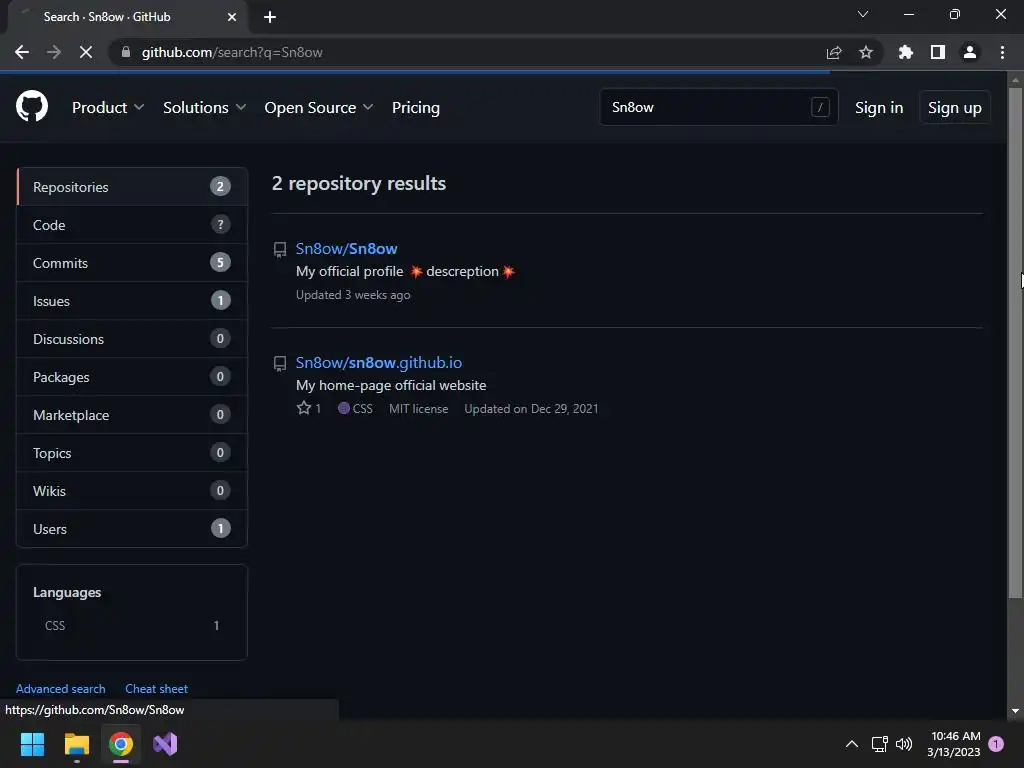Select the Commits filter
The image size is (1024, 768).
pos(132,263)
